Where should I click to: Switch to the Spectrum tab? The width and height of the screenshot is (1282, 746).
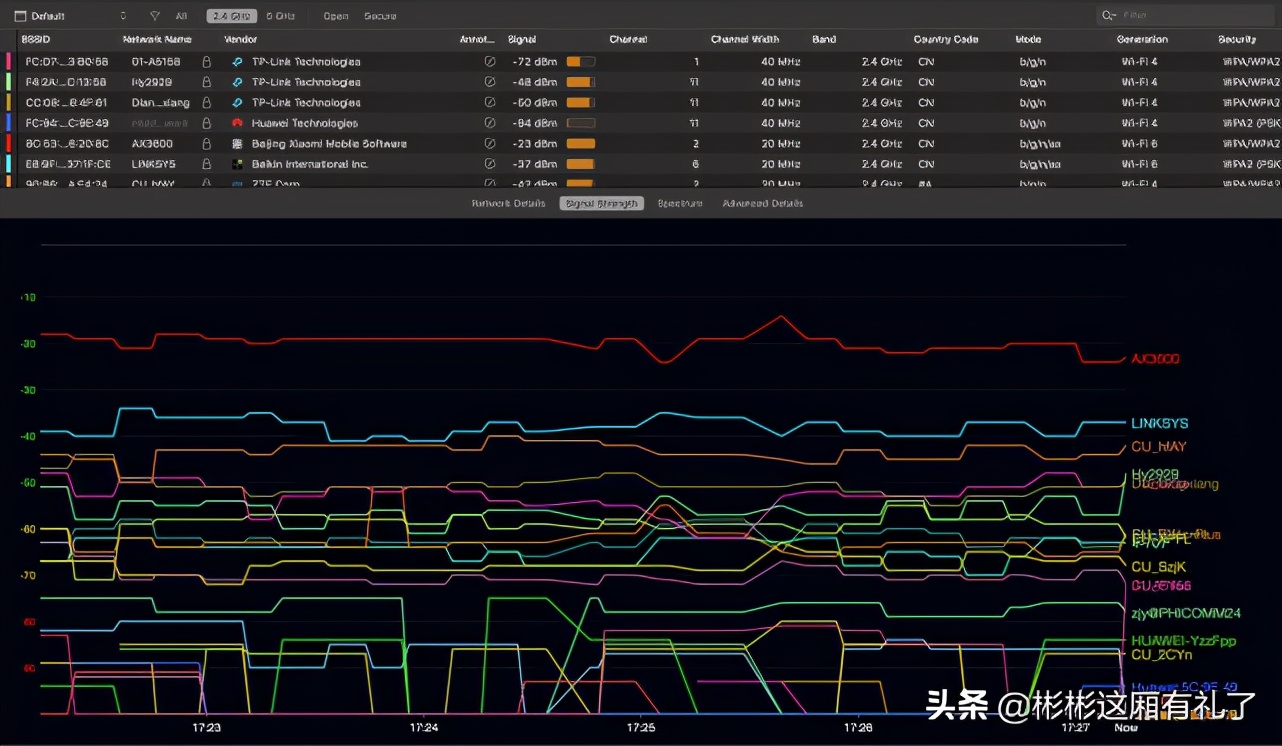[x=679, y=203]
